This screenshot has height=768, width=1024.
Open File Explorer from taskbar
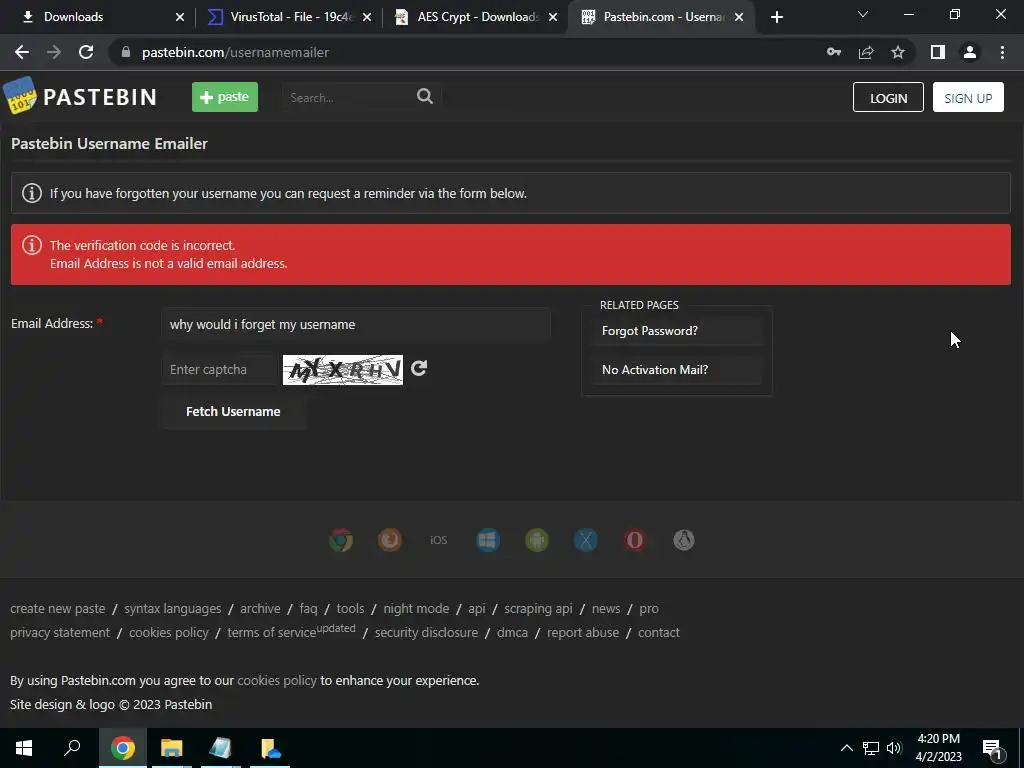pos(172,748)
